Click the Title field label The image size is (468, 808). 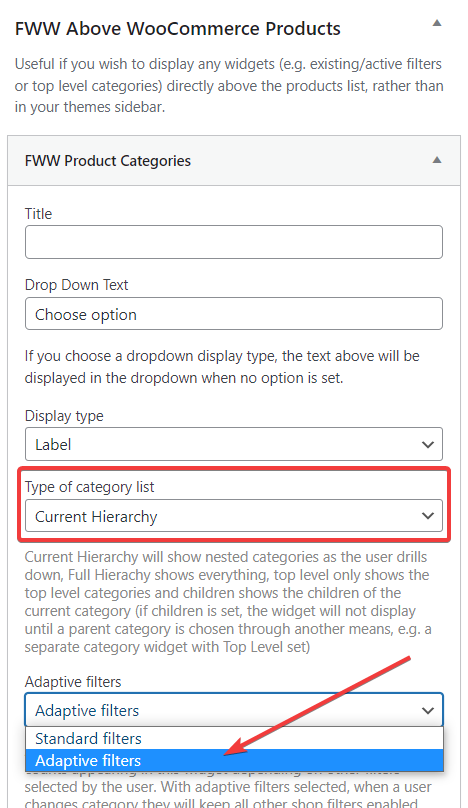tap(38, 214)
